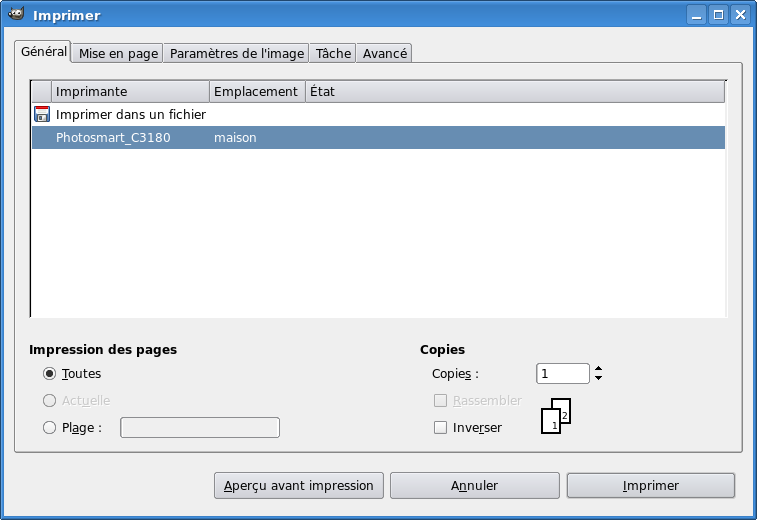Click the GIMP icon in the title bar
The width and height of the screenshot is (757, 520).
pos(17,15)
